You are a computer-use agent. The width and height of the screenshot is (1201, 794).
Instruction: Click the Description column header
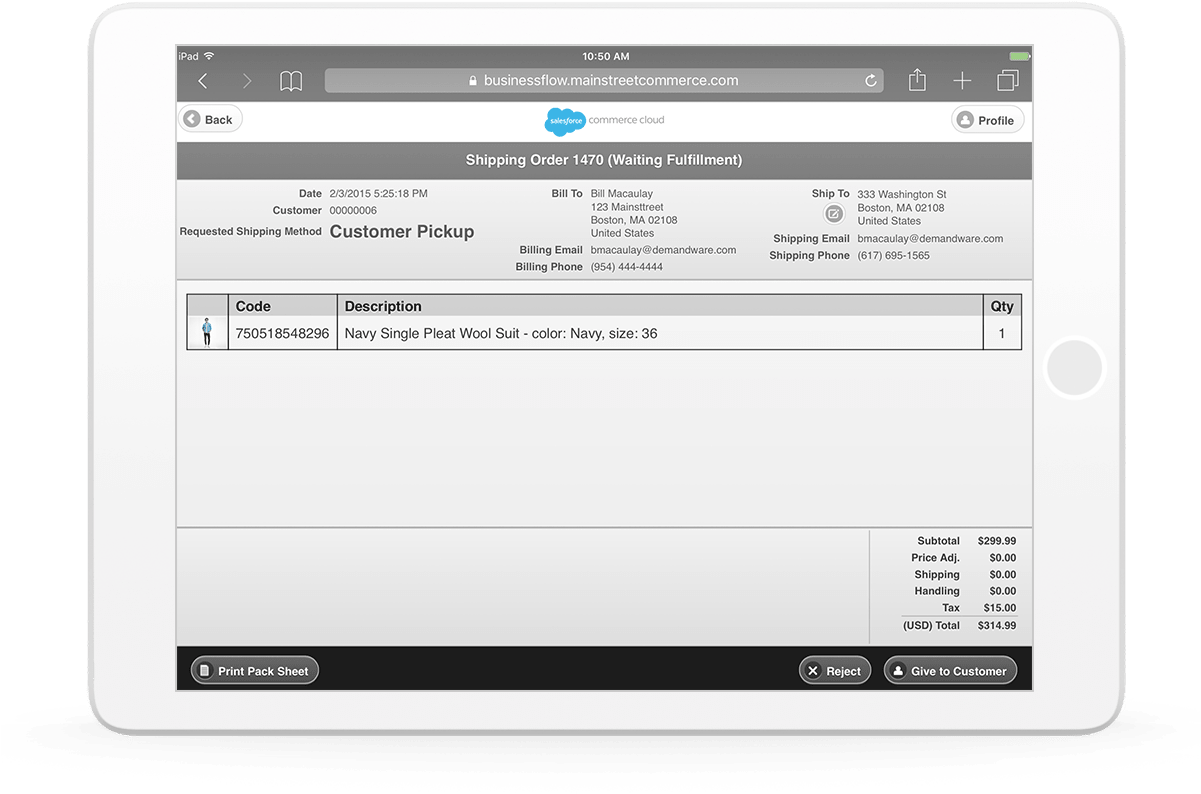(383, 307)
